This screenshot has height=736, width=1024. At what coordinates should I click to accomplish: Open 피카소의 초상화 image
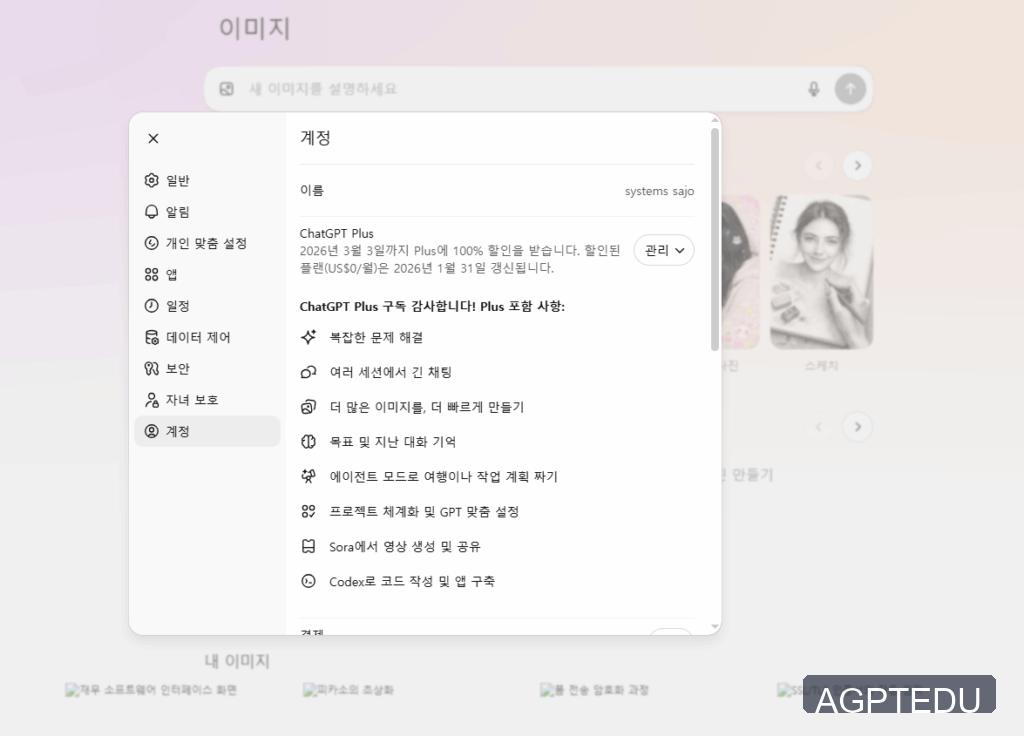(x=348, y=690)
